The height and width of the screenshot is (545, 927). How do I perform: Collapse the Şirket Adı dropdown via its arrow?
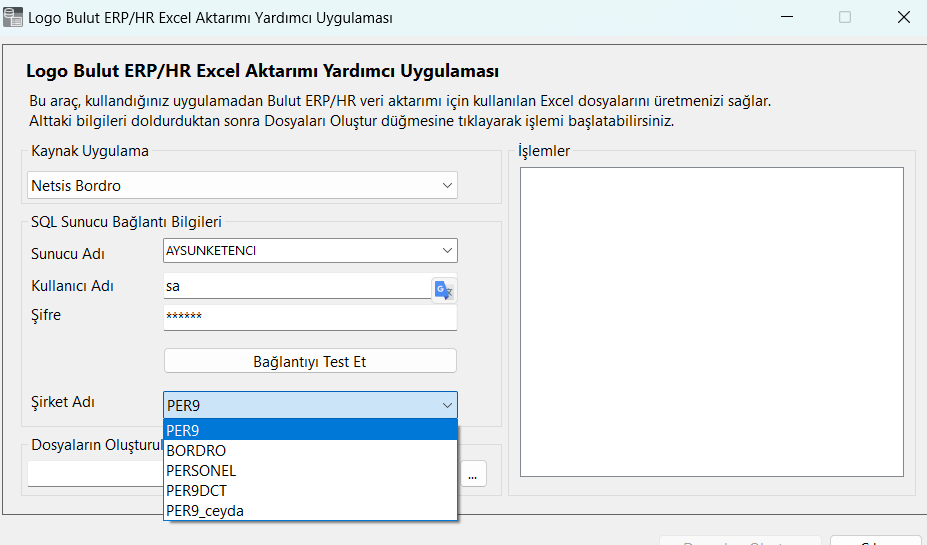446,405
